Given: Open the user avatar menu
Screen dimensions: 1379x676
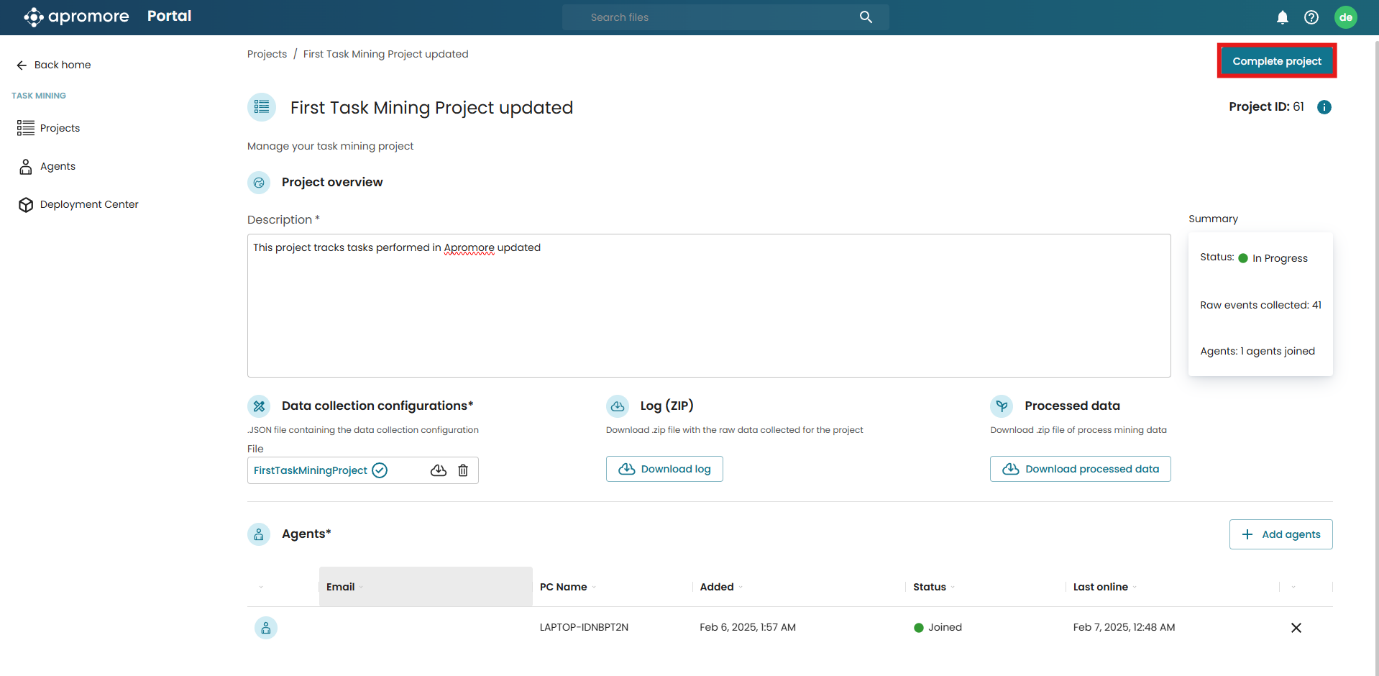Looking at the screenshot, I should point(1346,17).
